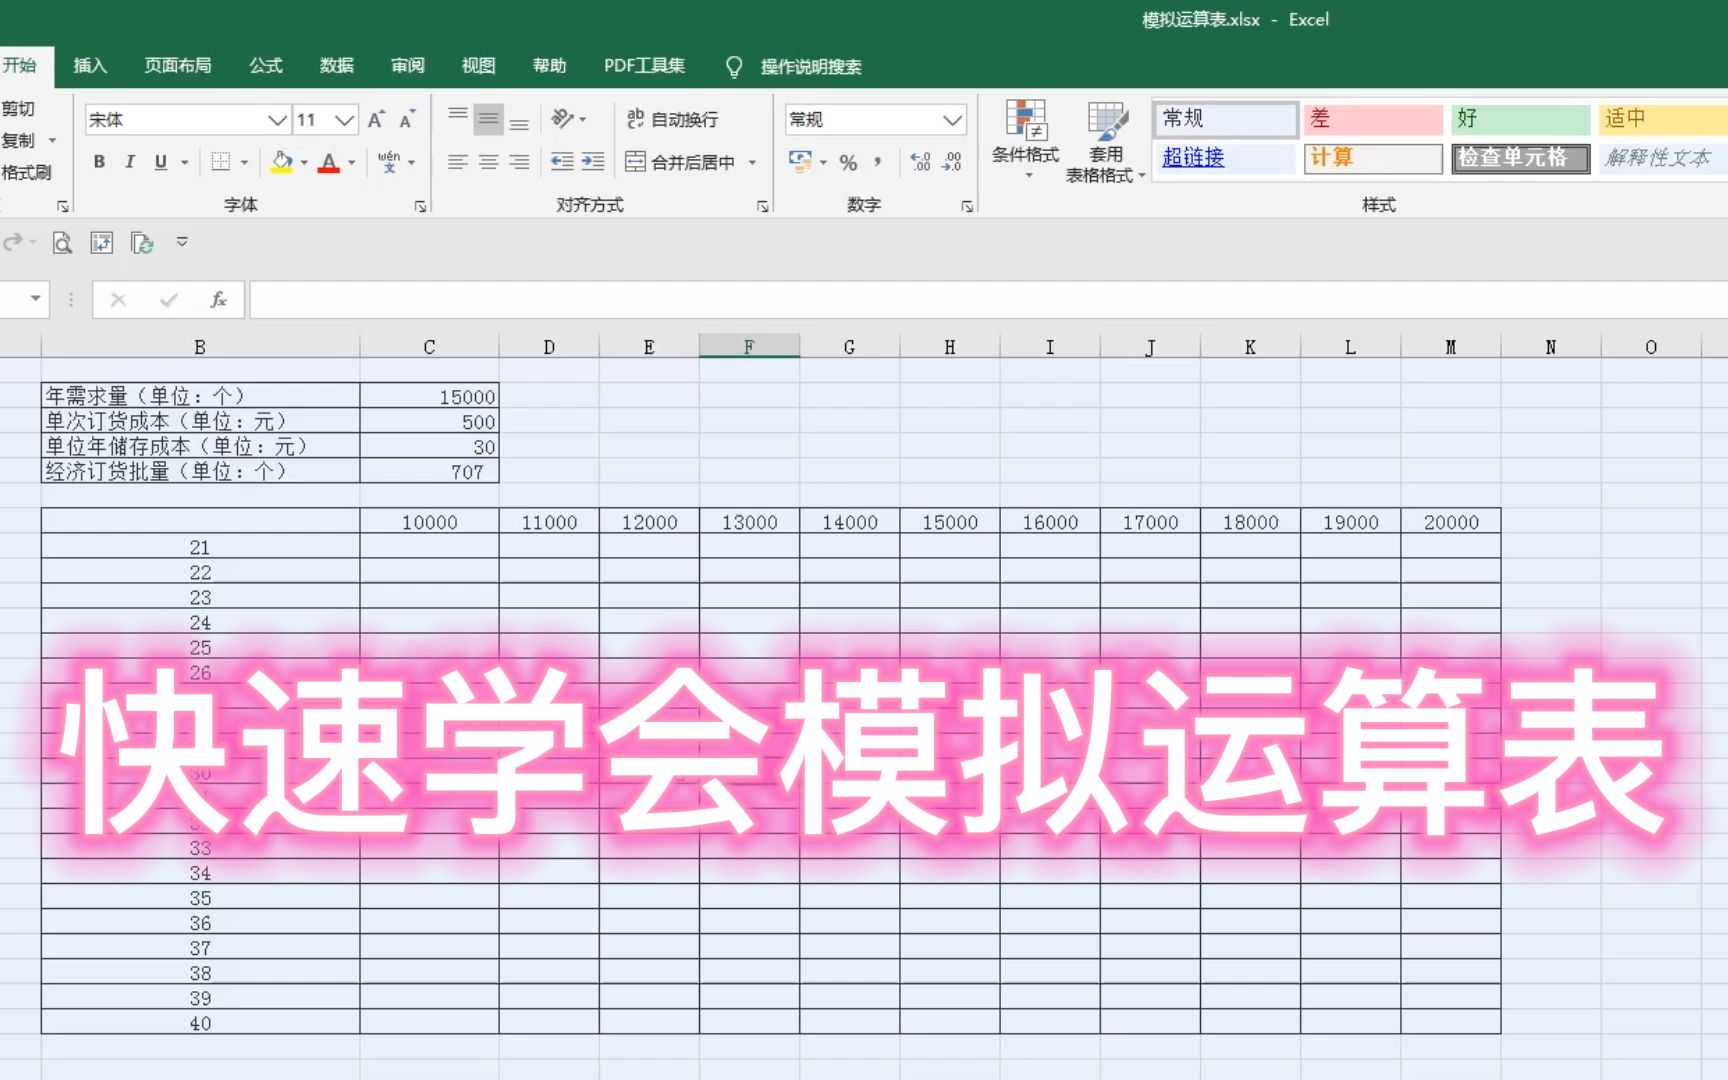Open 套用表格格式 table formats

pyautogui.click(x=1105, y=141)
